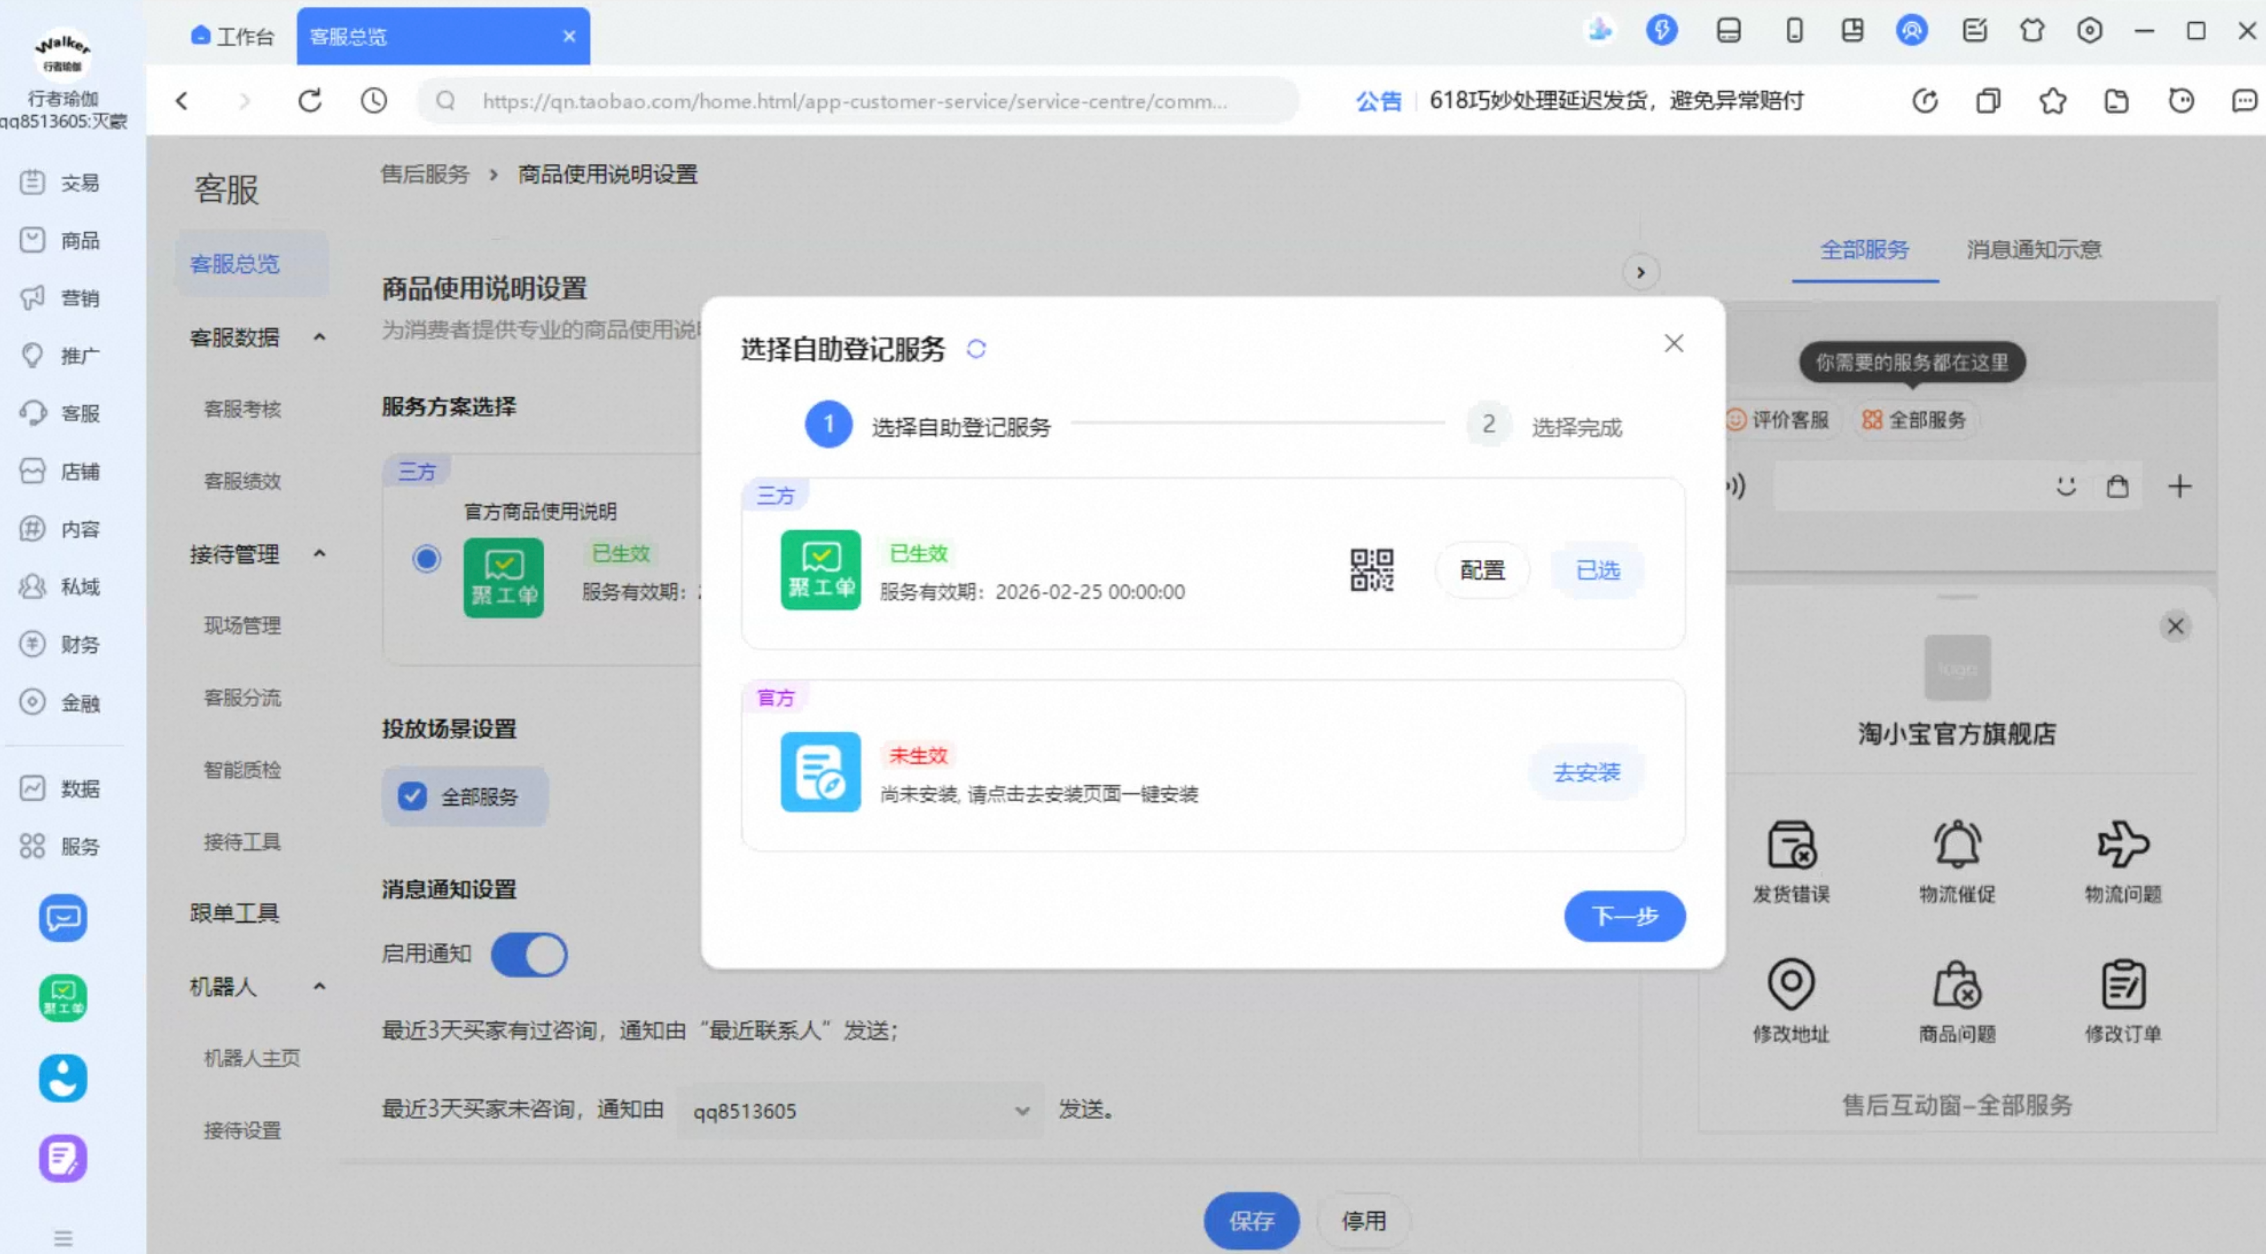Click the plus icon in chat preview
This screenshot has height=1254, width=2266.
2180,487
